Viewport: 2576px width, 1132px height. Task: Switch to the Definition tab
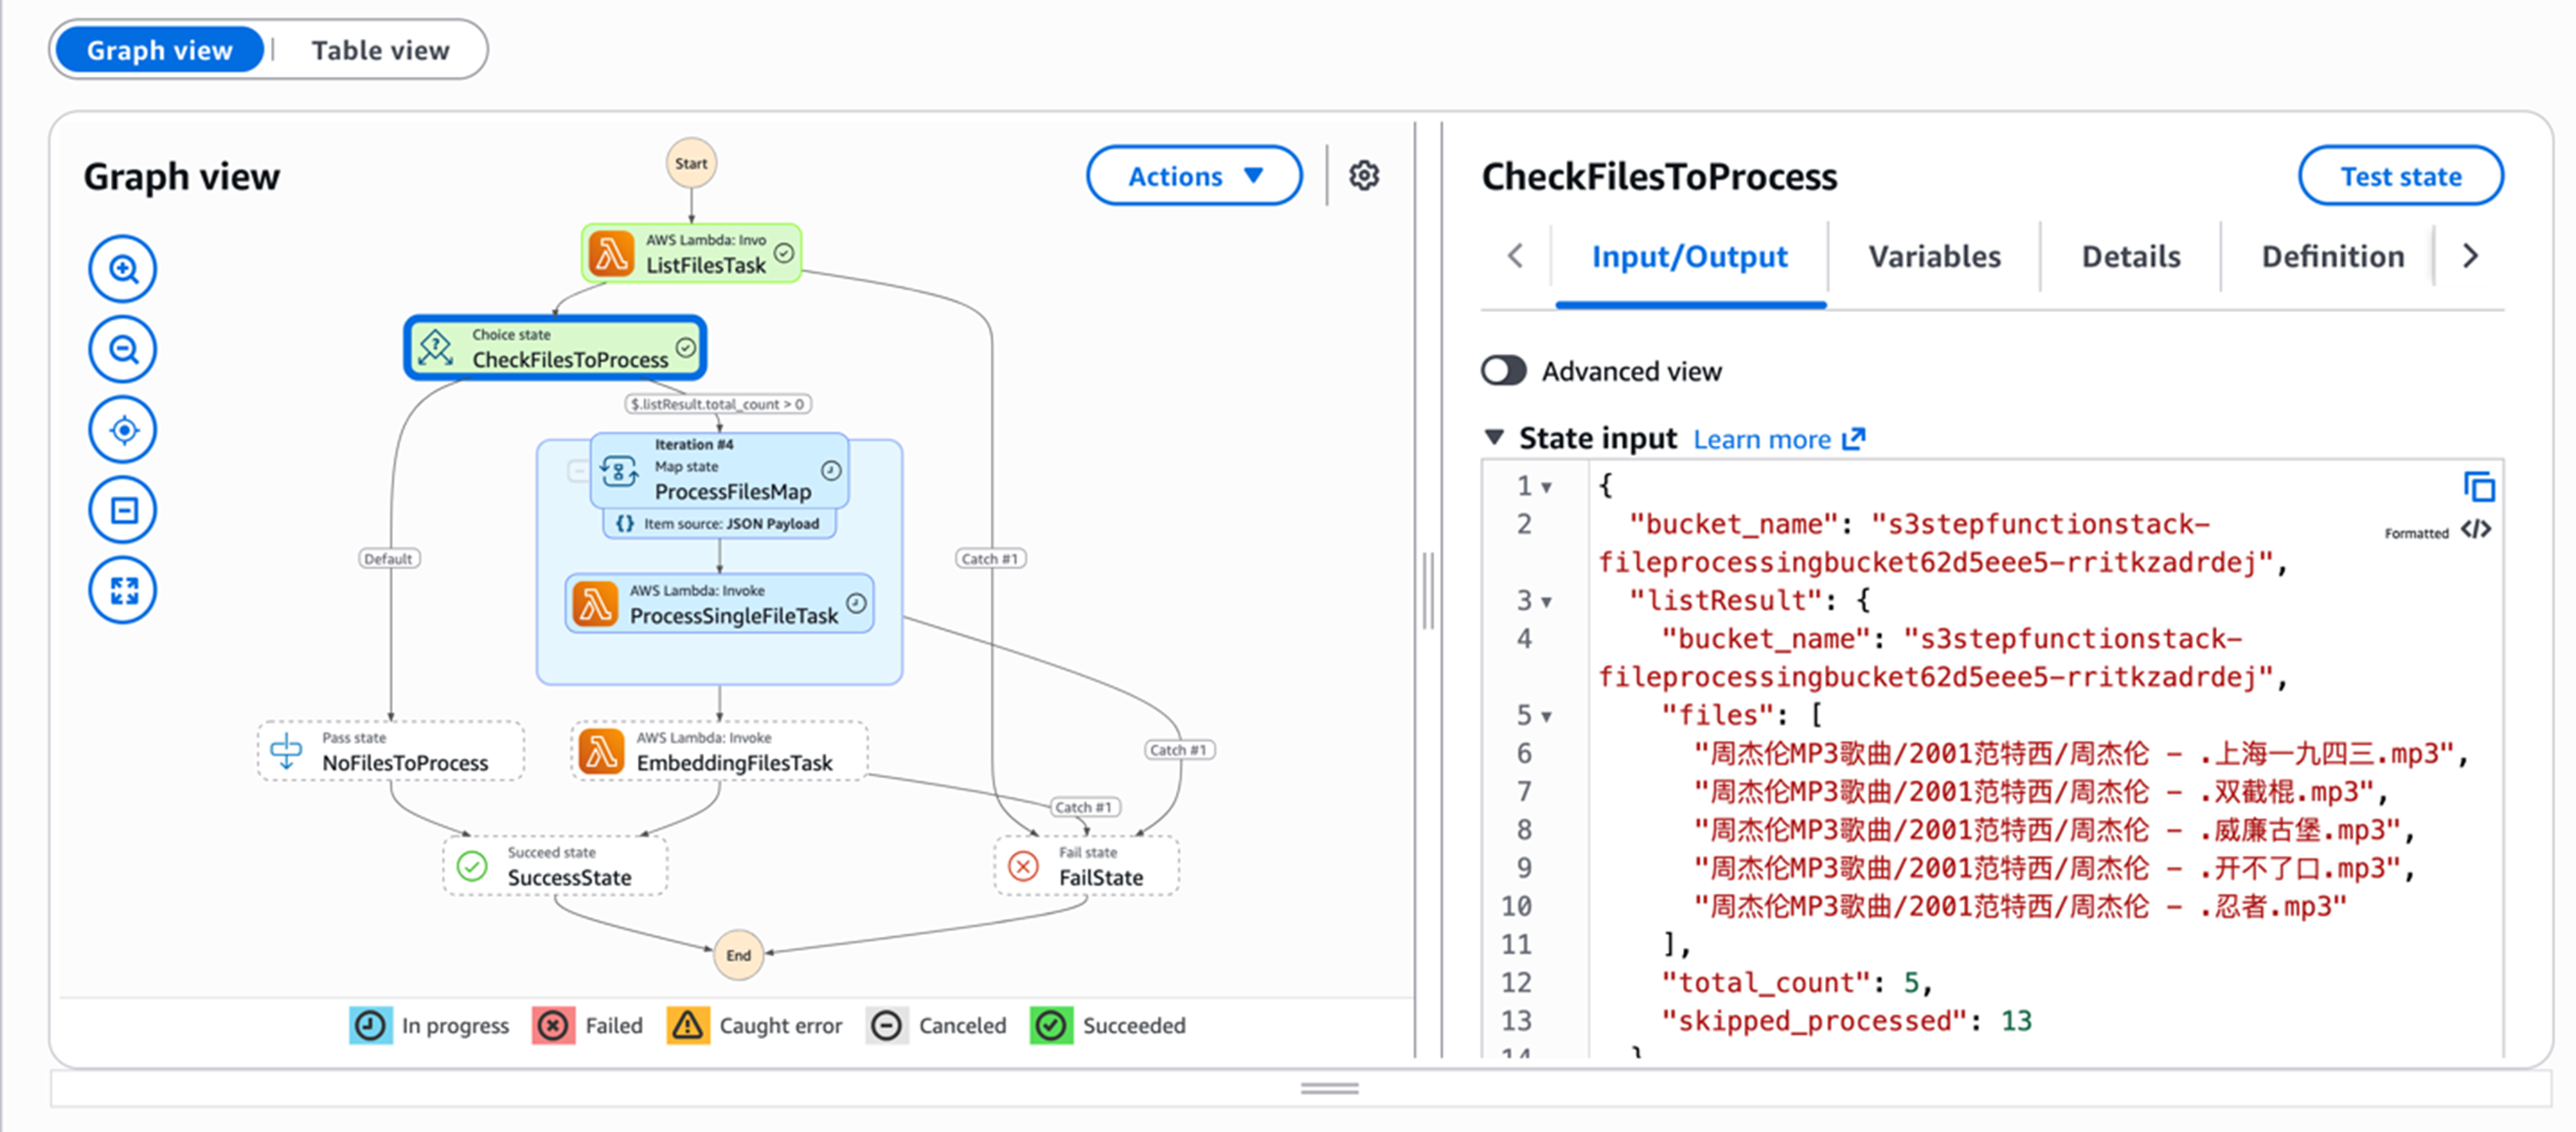2332,257
